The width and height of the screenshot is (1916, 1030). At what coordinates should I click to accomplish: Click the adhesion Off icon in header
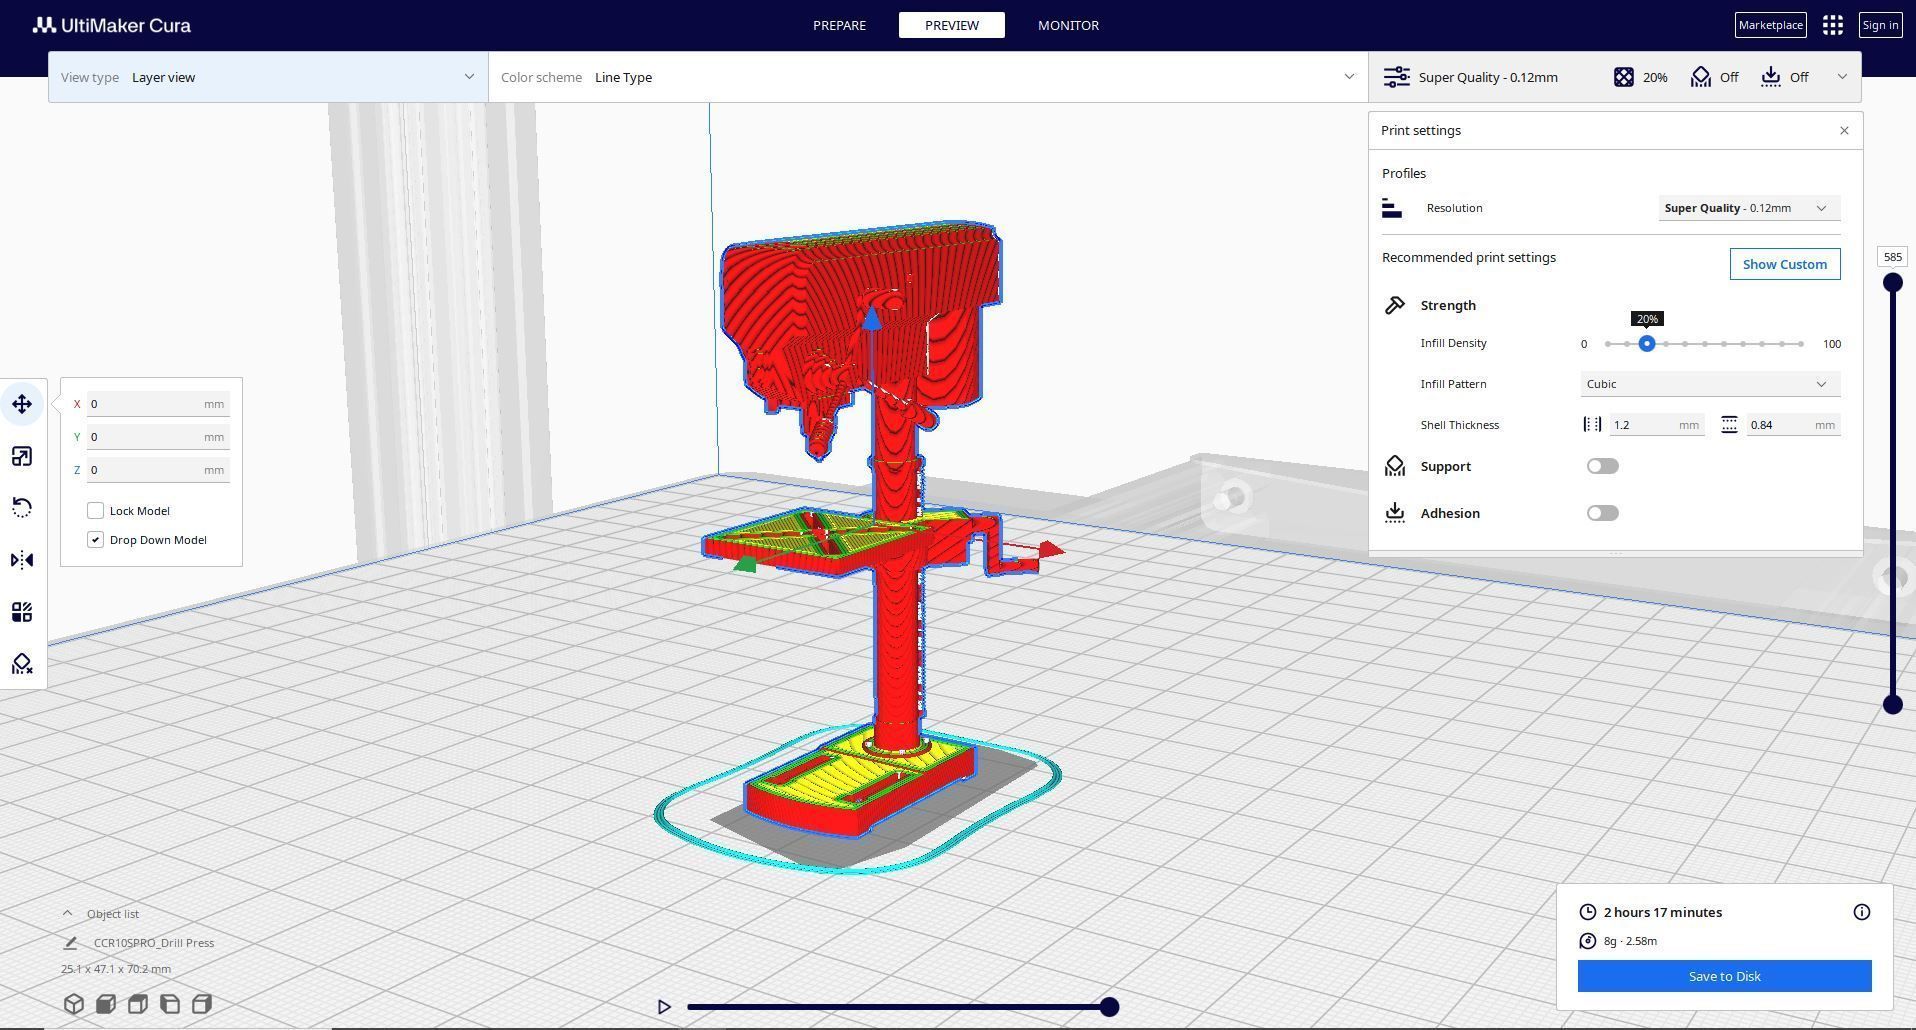click(x=1770, y=77)
